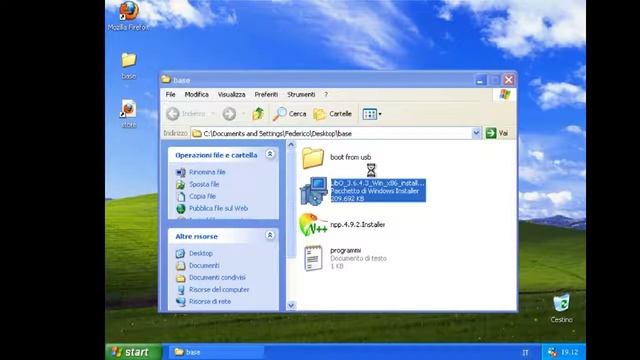Click the programmi file name
Viewport: 640px width, 360px height.
pos(345,250)
